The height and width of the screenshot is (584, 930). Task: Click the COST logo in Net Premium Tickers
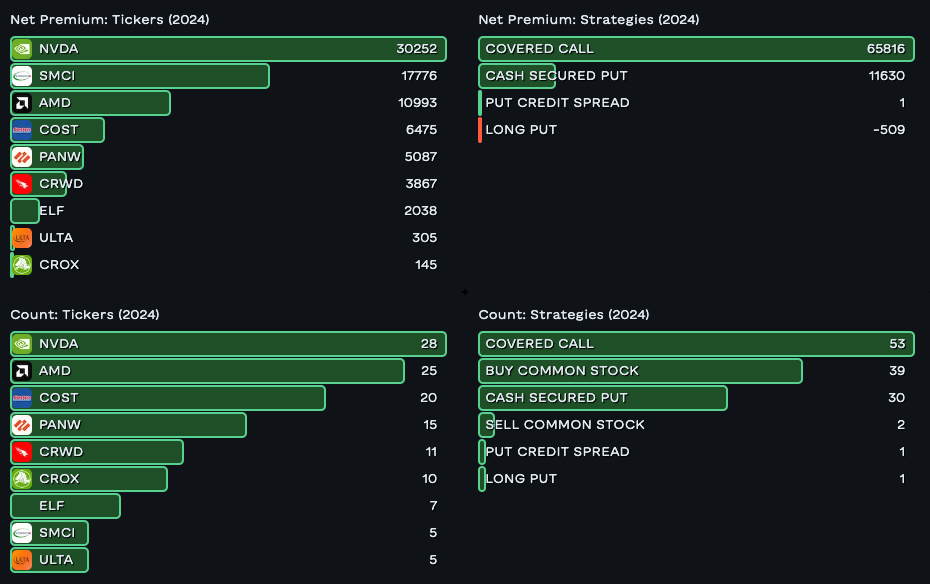click(x=22, y=130)
